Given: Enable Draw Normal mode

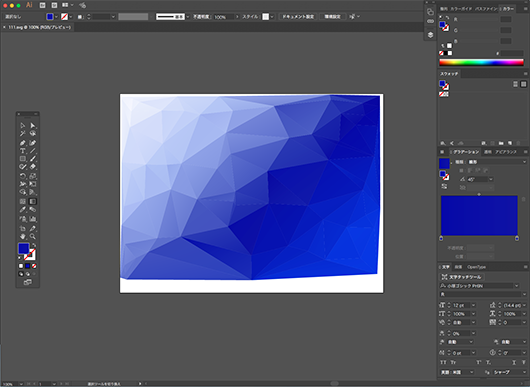Looking at the screenshot, I should pos(21,274).
